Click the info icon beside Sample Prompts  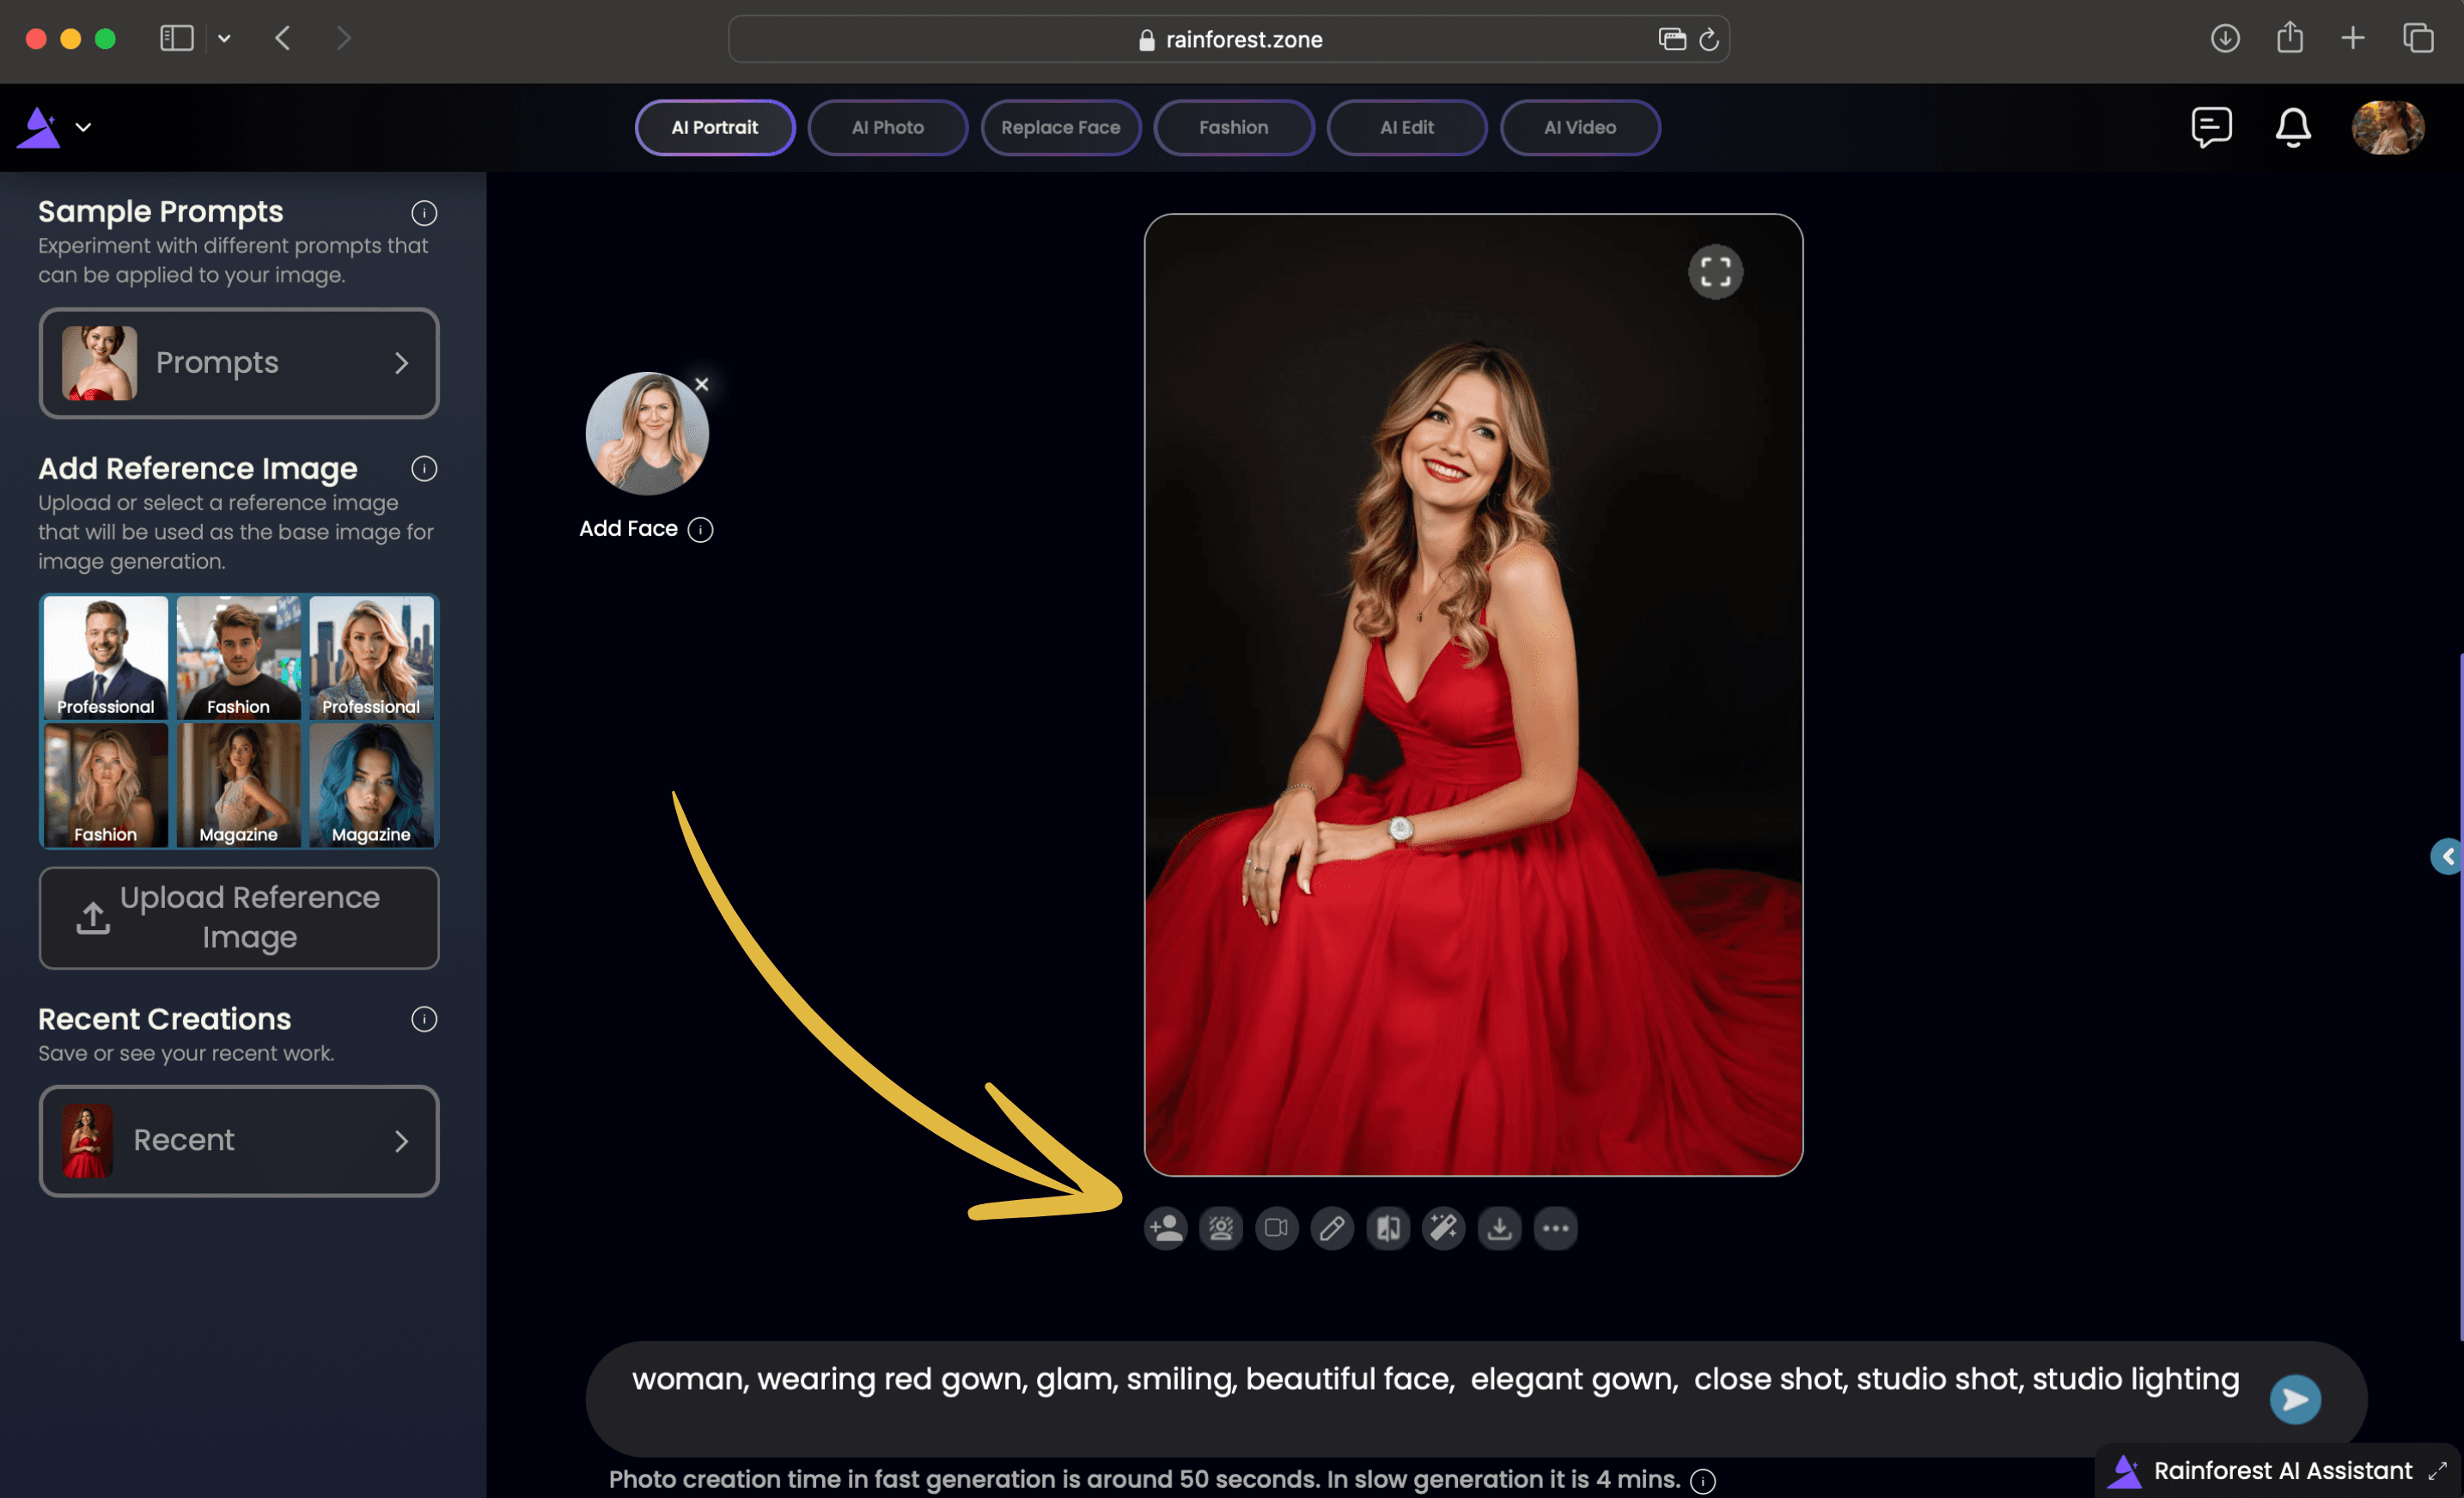[x=424, y=213]
